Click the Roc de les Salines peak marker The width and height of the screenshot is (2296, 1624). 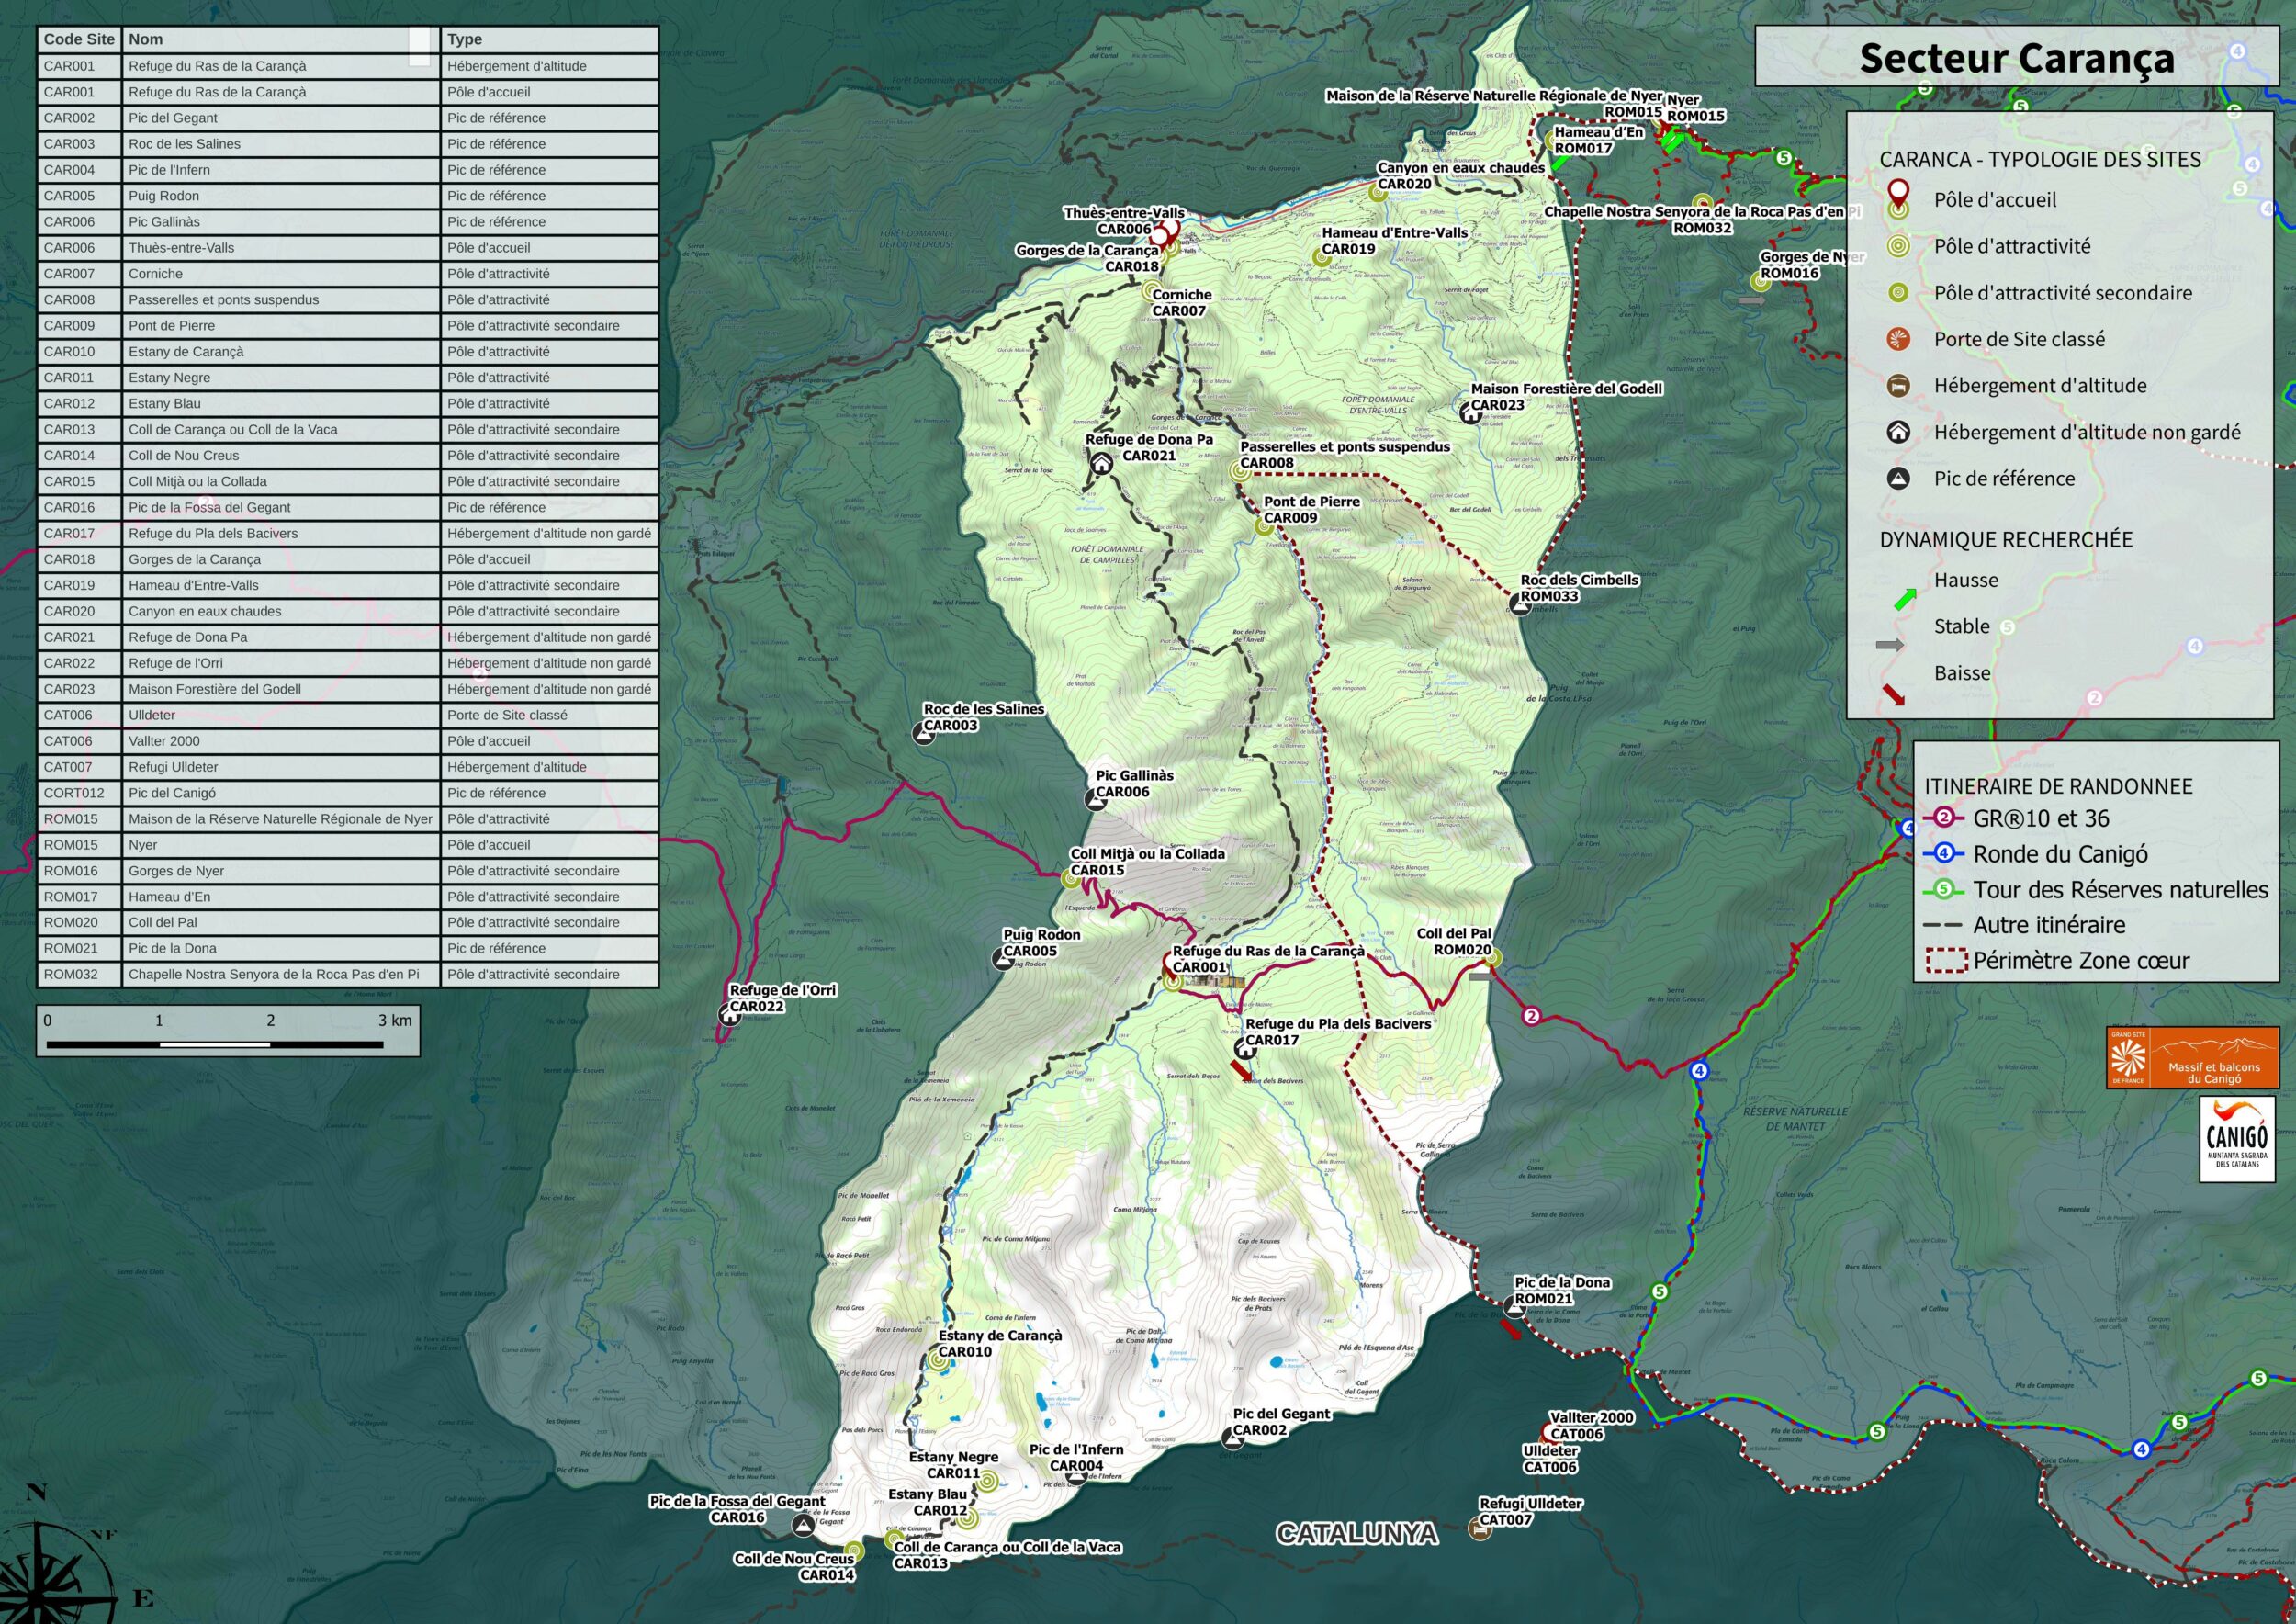[924, 735]
